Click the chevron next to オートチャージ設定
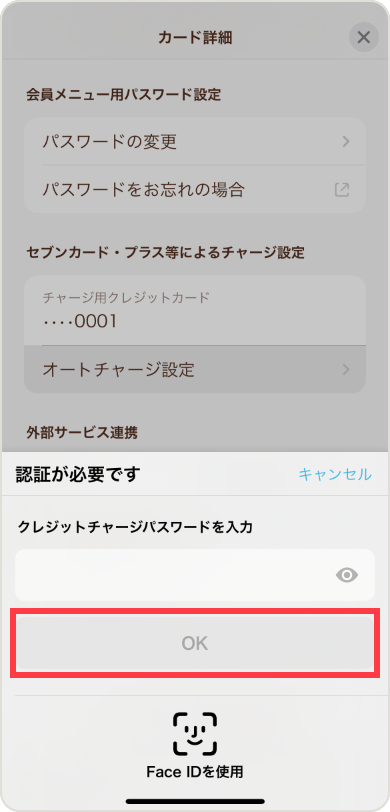The height and width of the screenshot is (812, 390). pyautogui.click(x=346, y=370)
